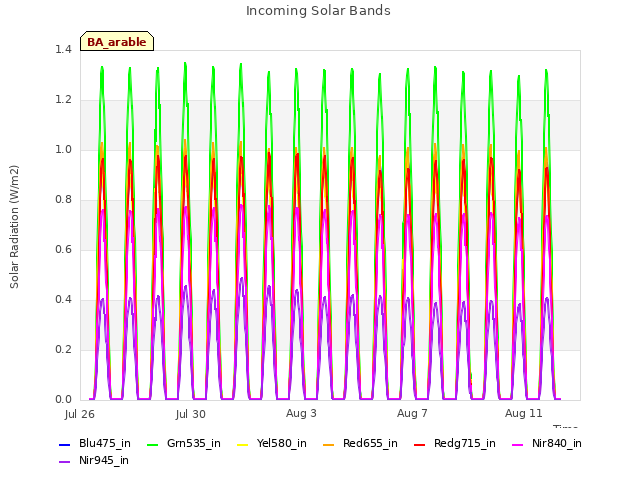Toggle Blu475_in series in legend

tap(95, 444)
